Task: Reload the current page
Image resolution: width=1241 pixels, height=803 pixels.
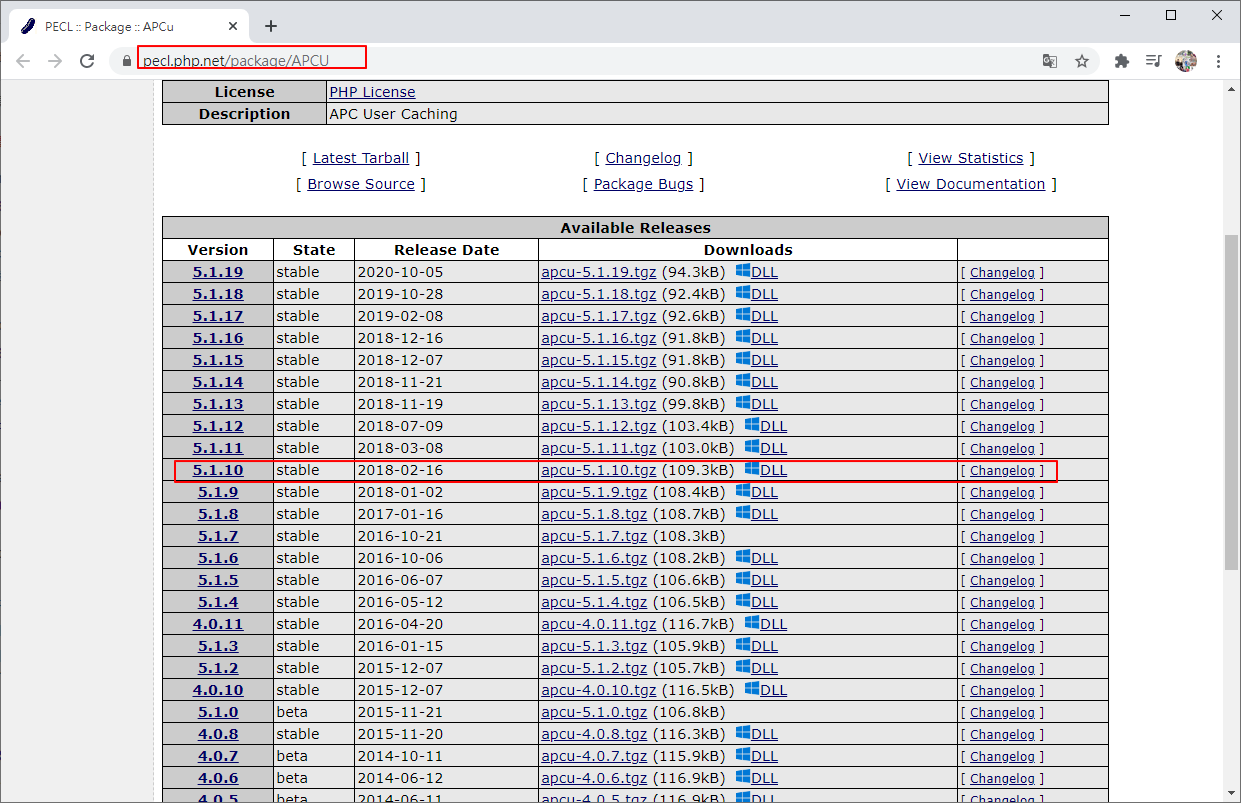Action: (87, 61)
